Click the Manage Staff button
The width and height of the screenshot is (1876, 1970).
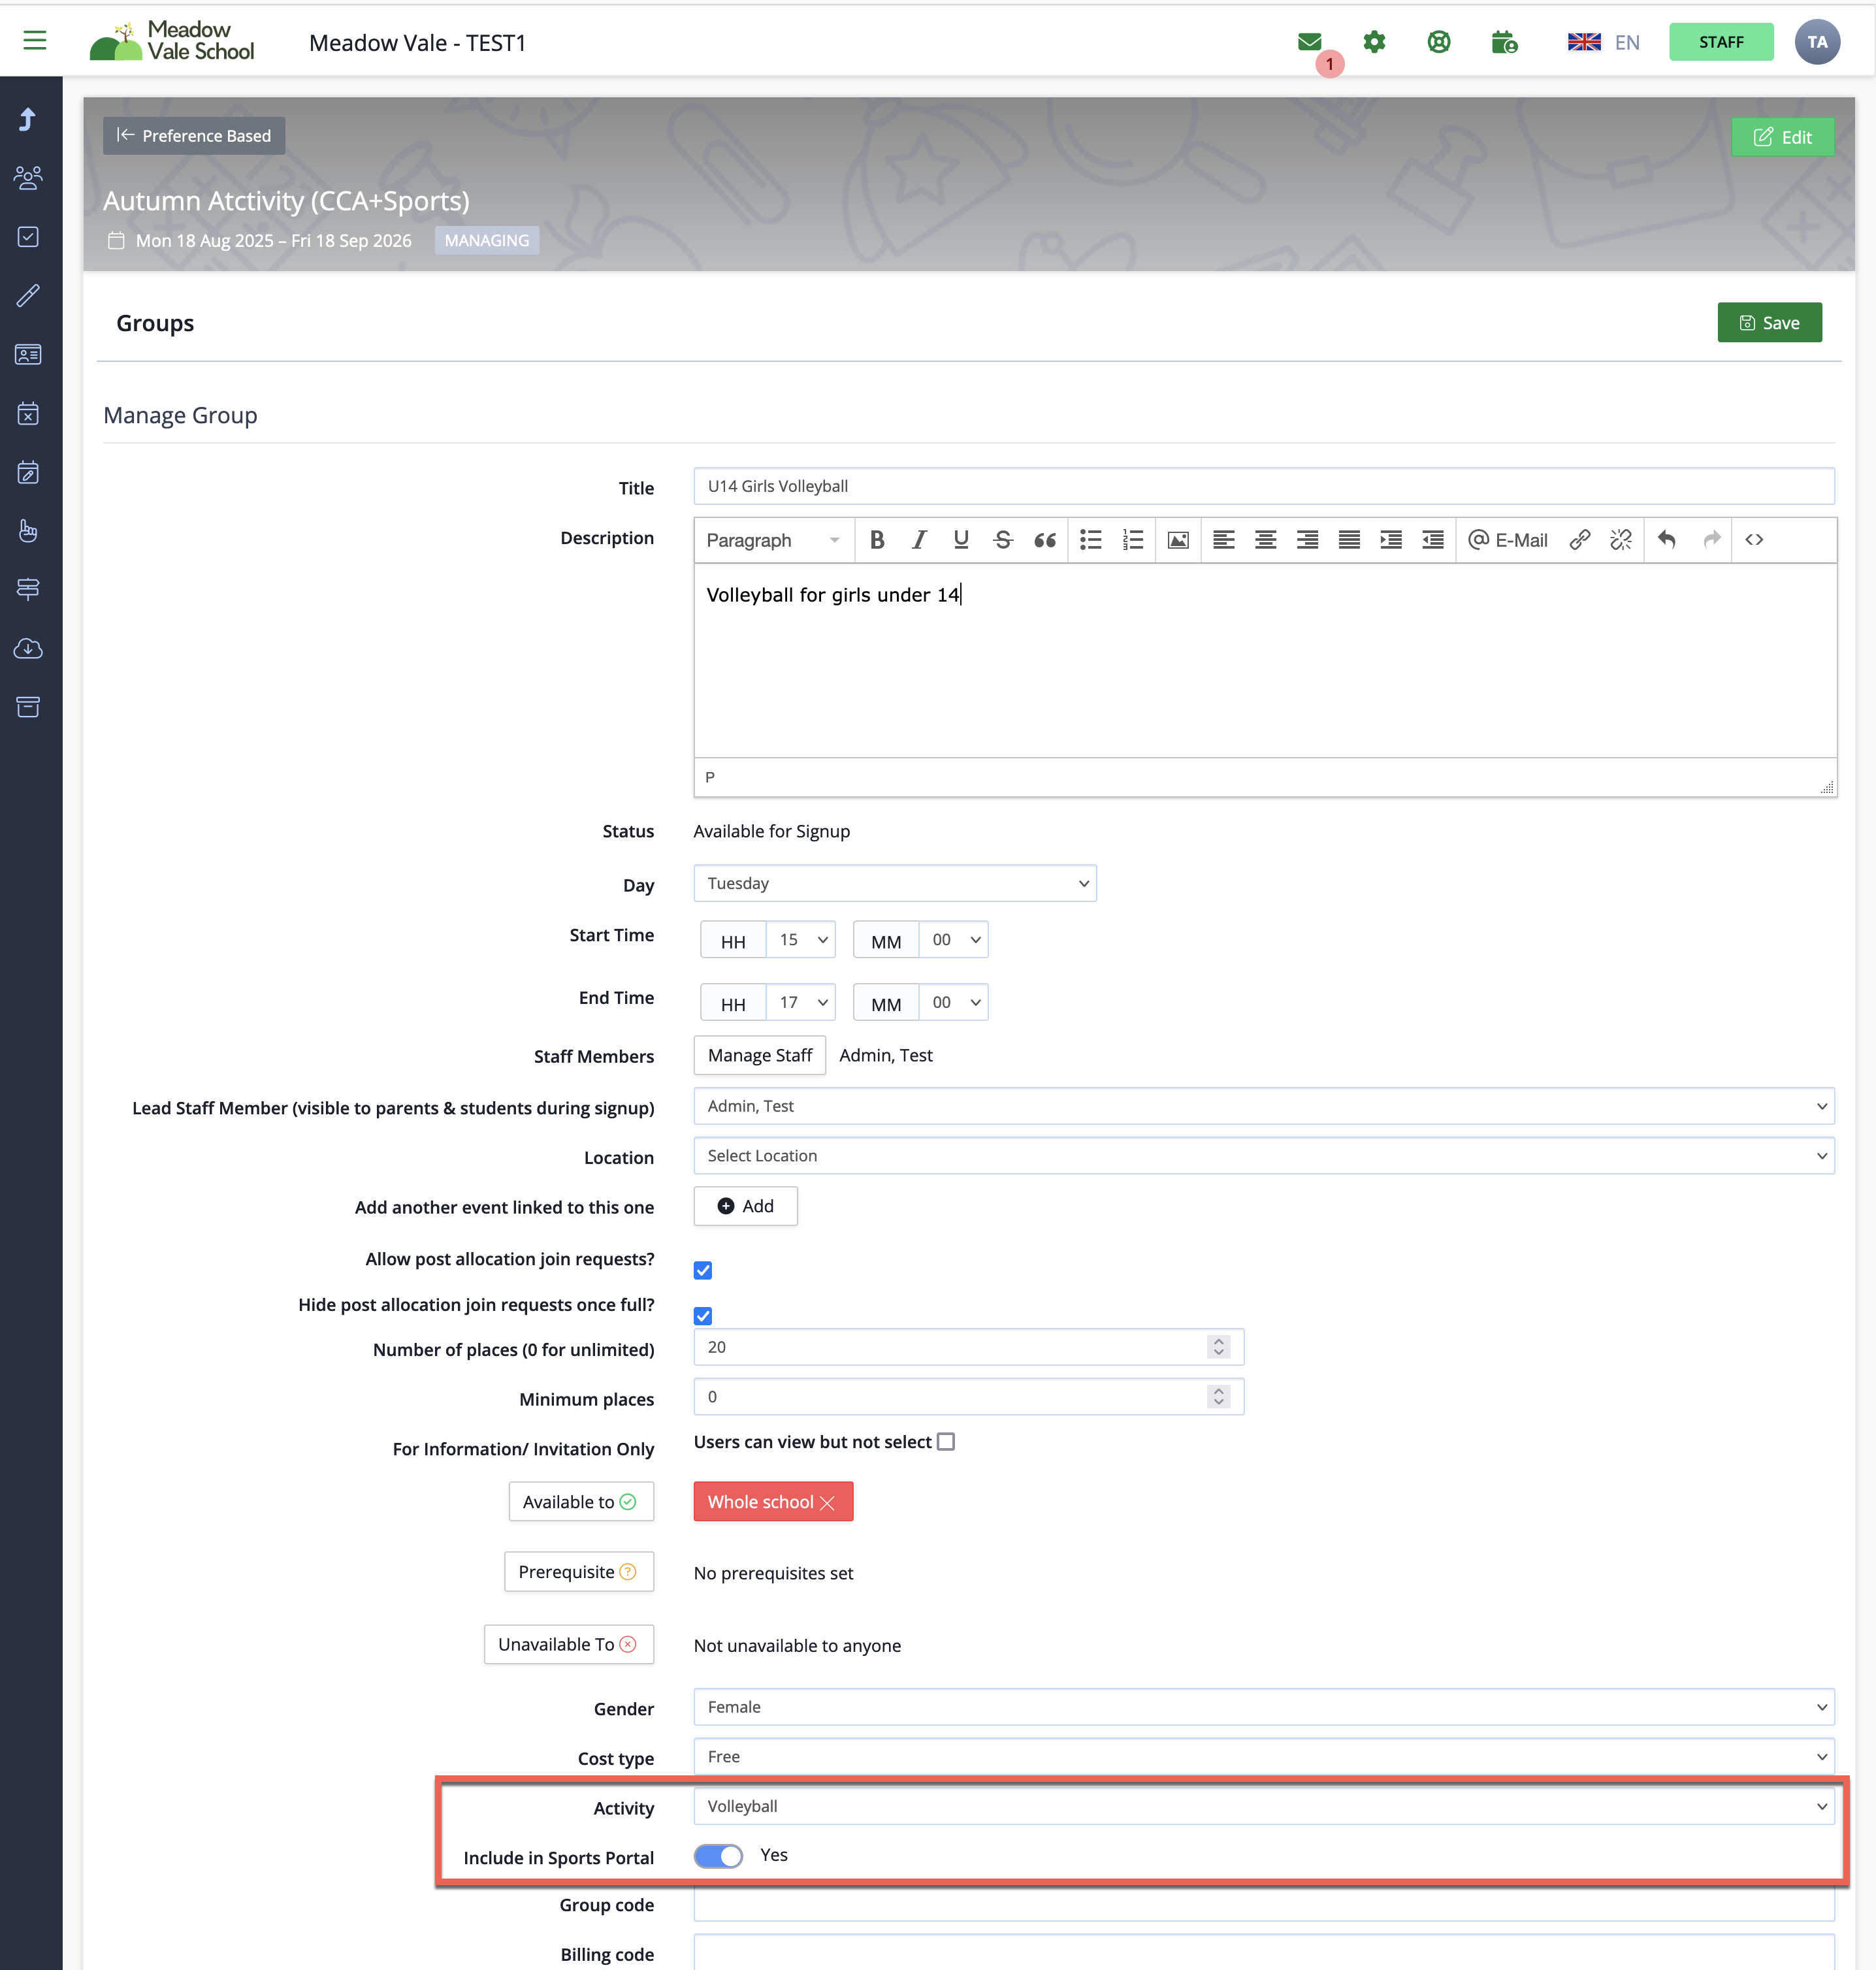(x=760, y=1055)
